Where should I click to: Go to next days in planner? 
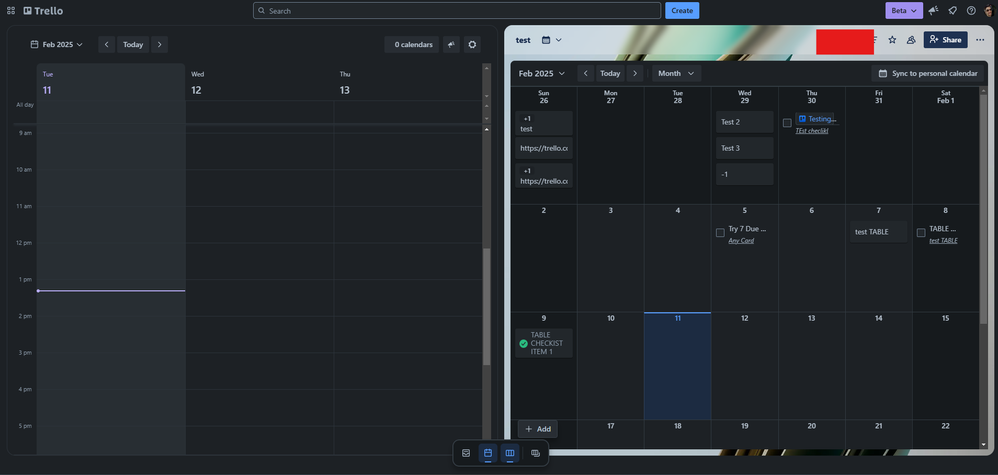pos(159,45)
